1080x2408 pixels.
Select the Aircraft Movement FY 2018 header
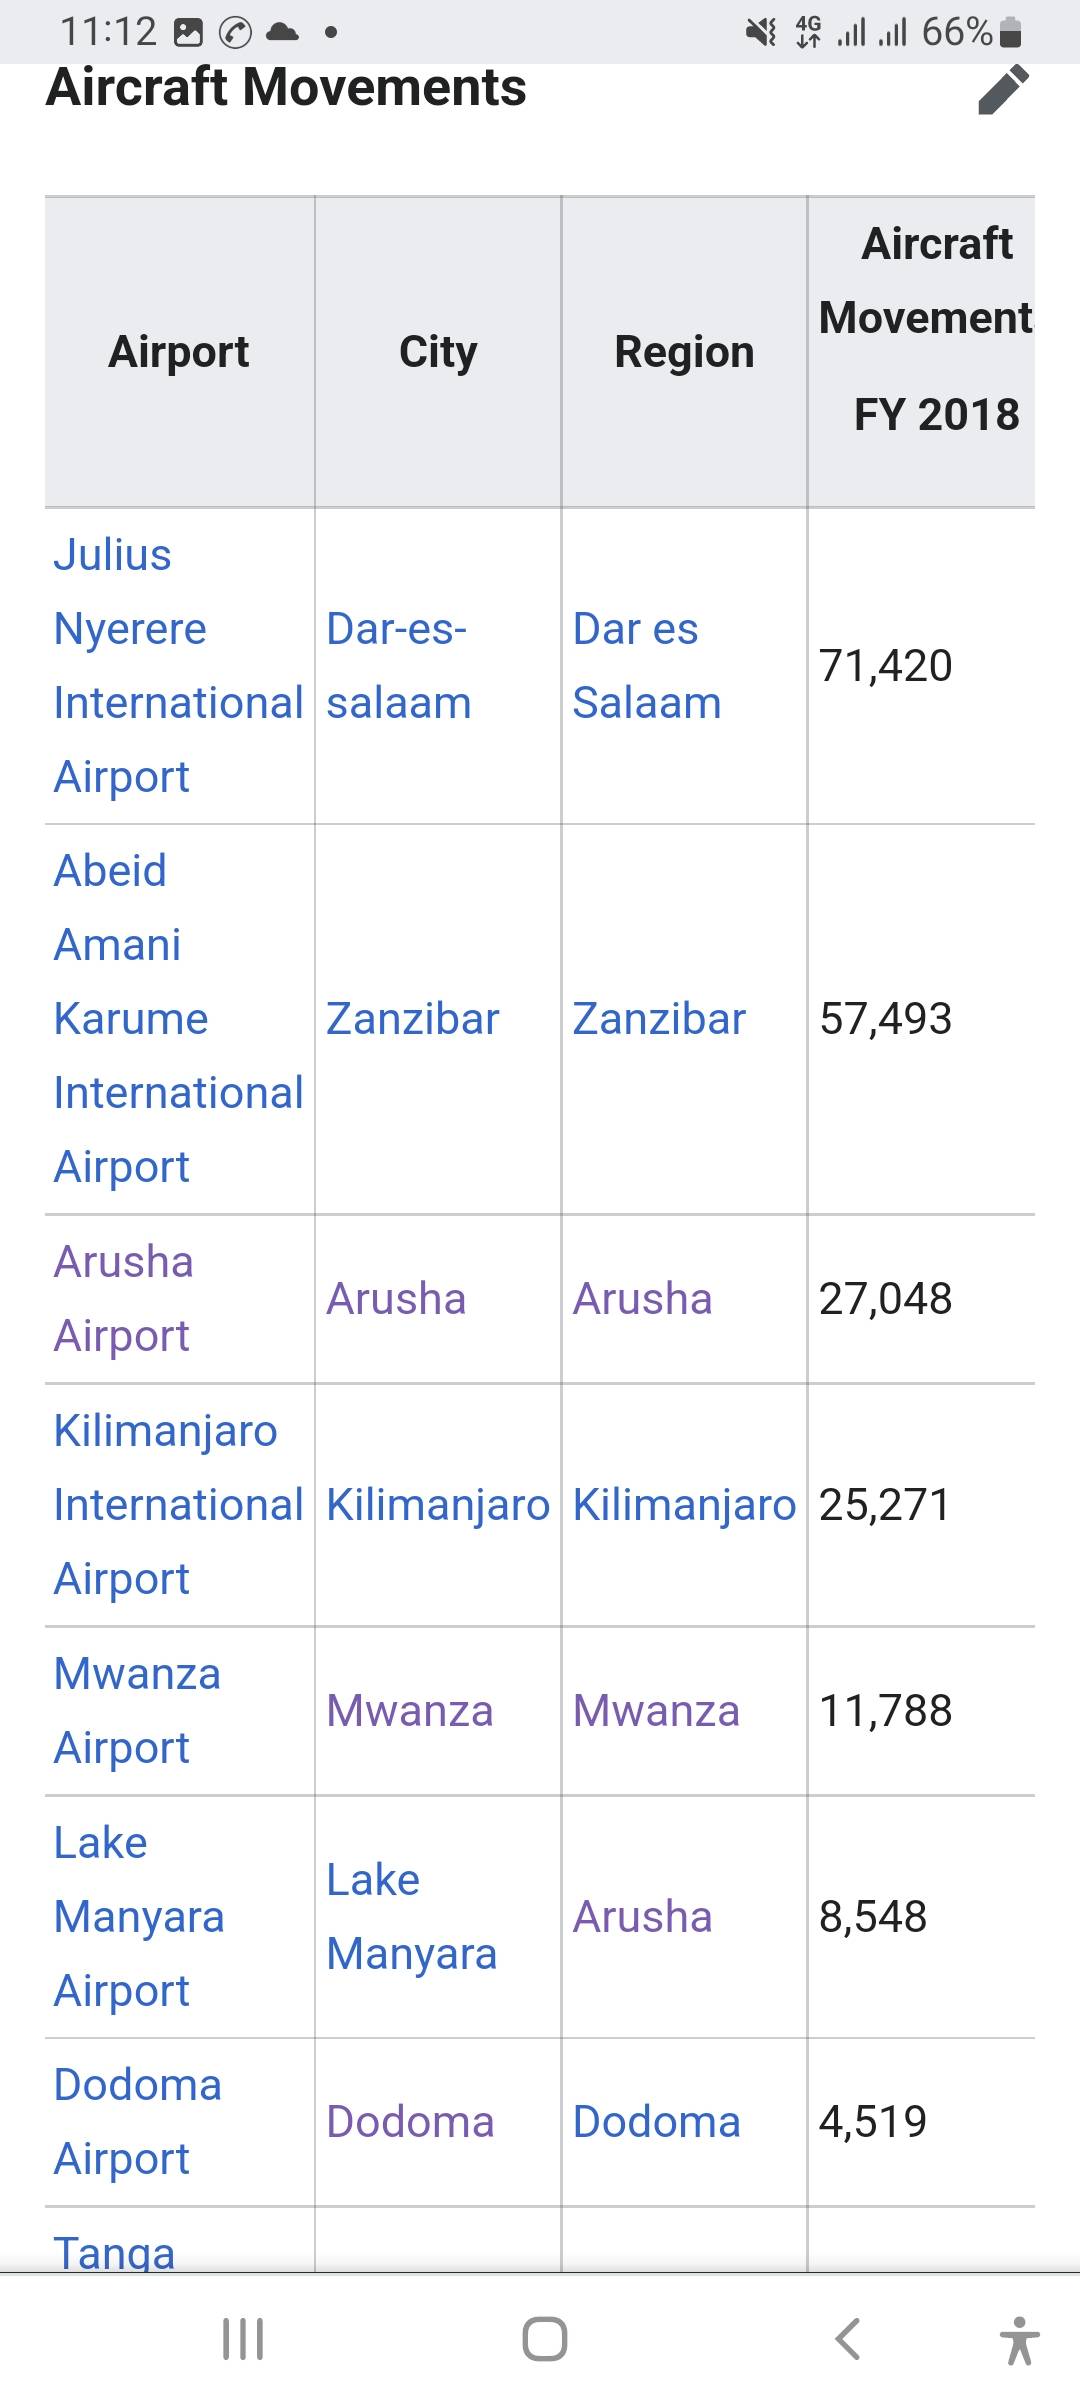[x=924, y=330]
